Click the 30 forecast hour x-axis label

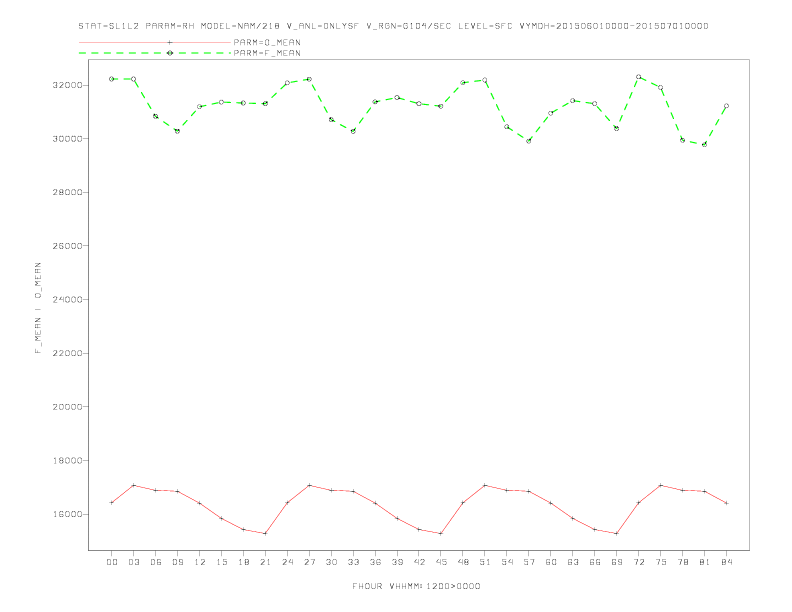click(331, 562)
